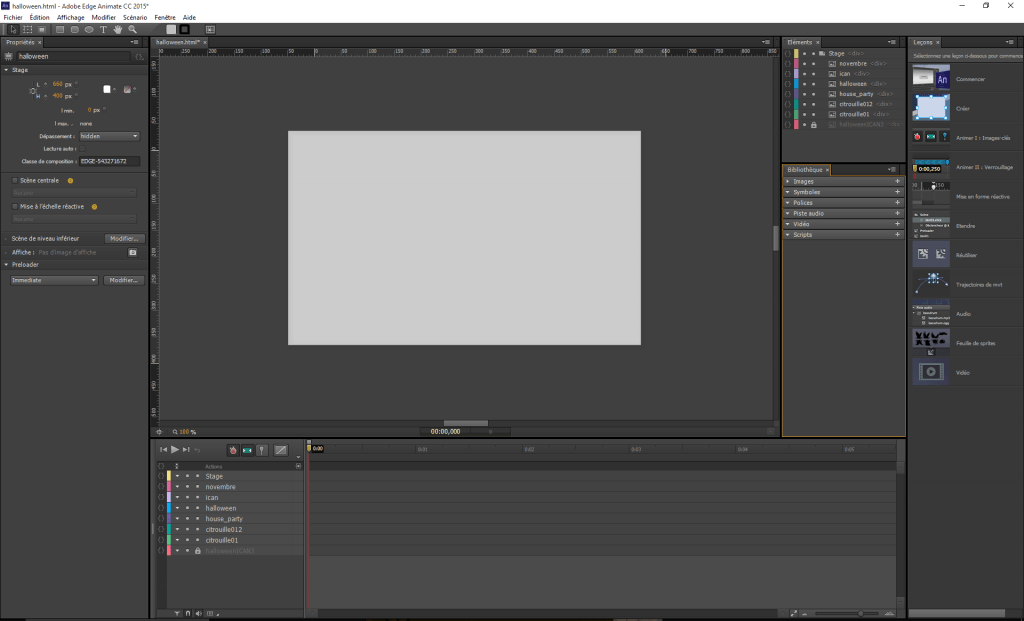Toggle the Auto-Keyframe stopwatch mode

(x=232, y=450)
